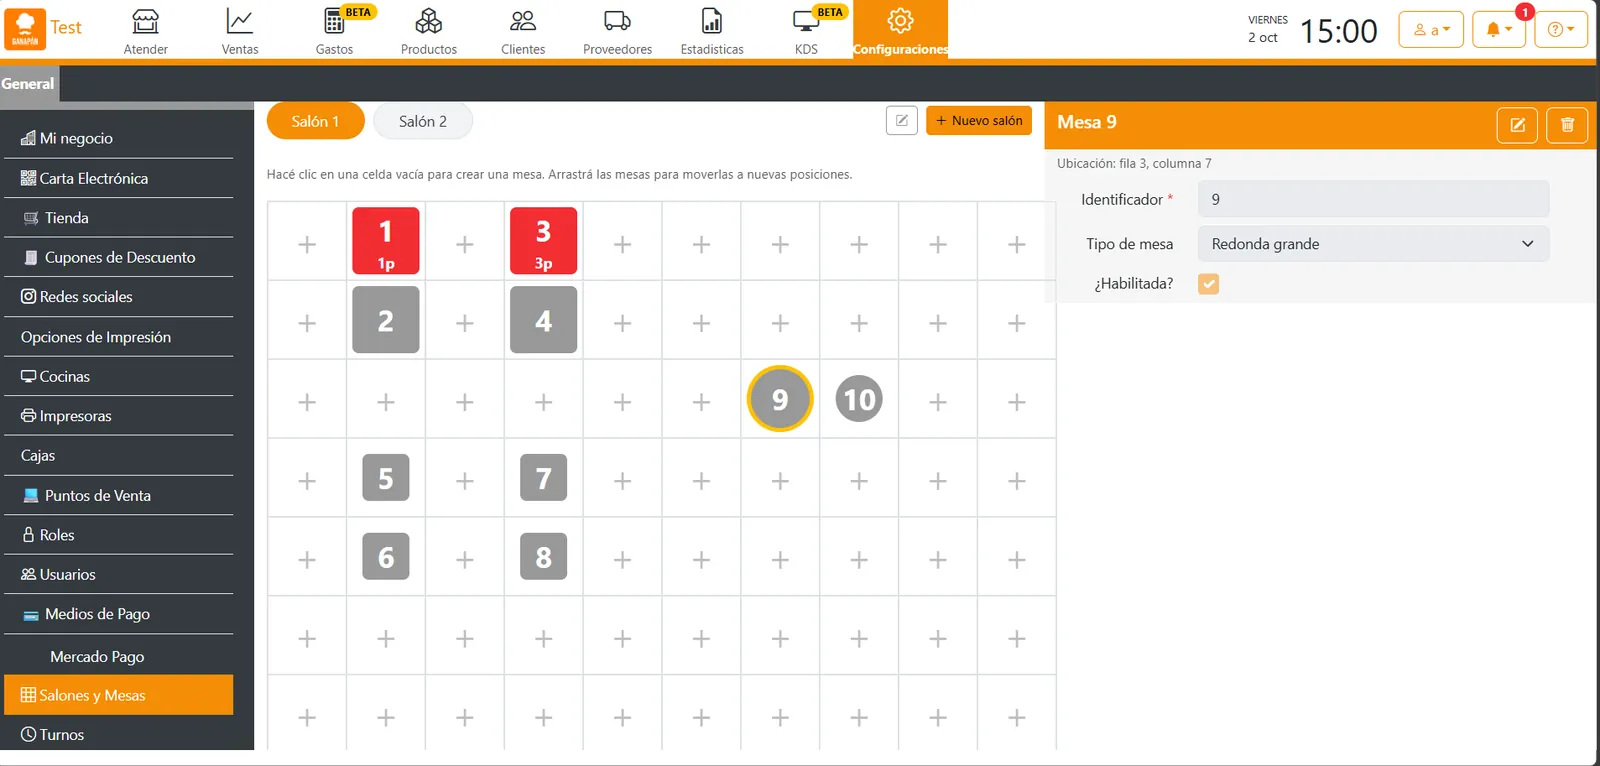Open the Gastos calculator icon

334,21
